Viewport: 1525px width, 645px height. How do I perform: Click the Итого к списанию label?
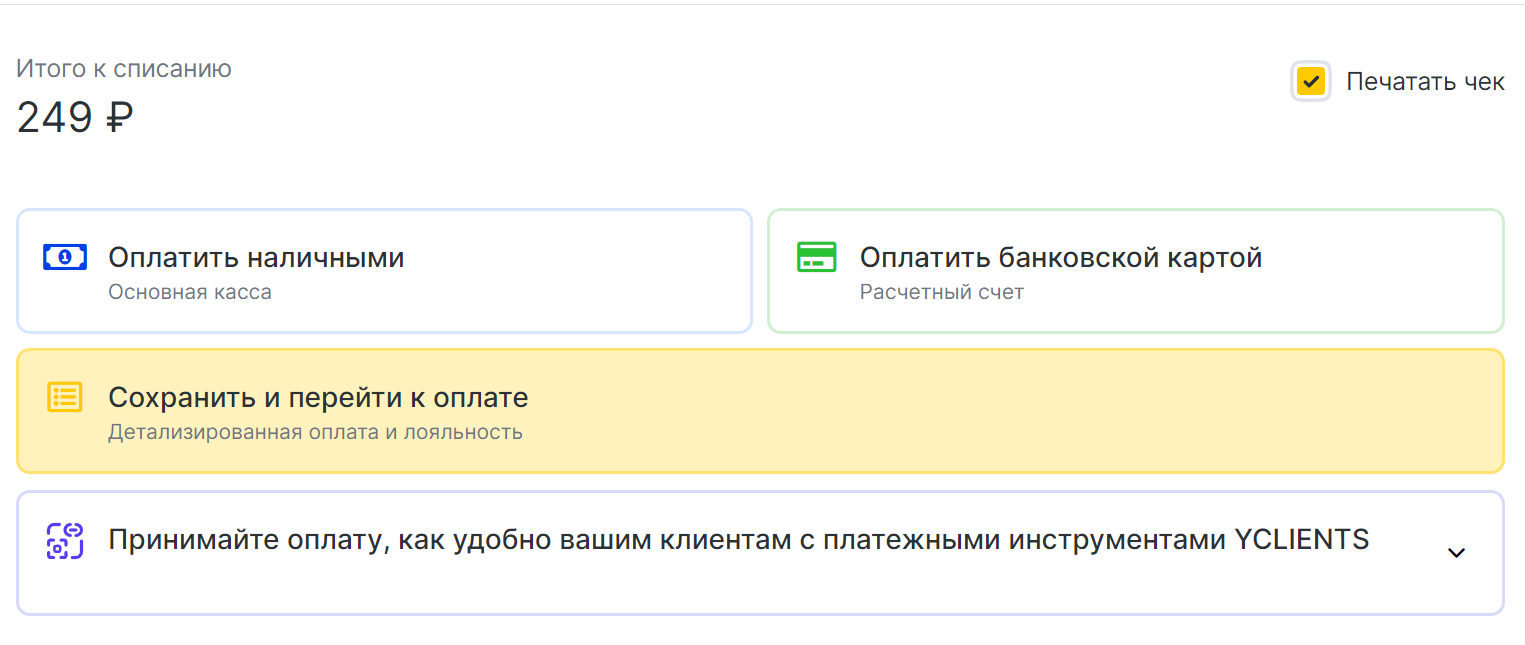[124, 69]
